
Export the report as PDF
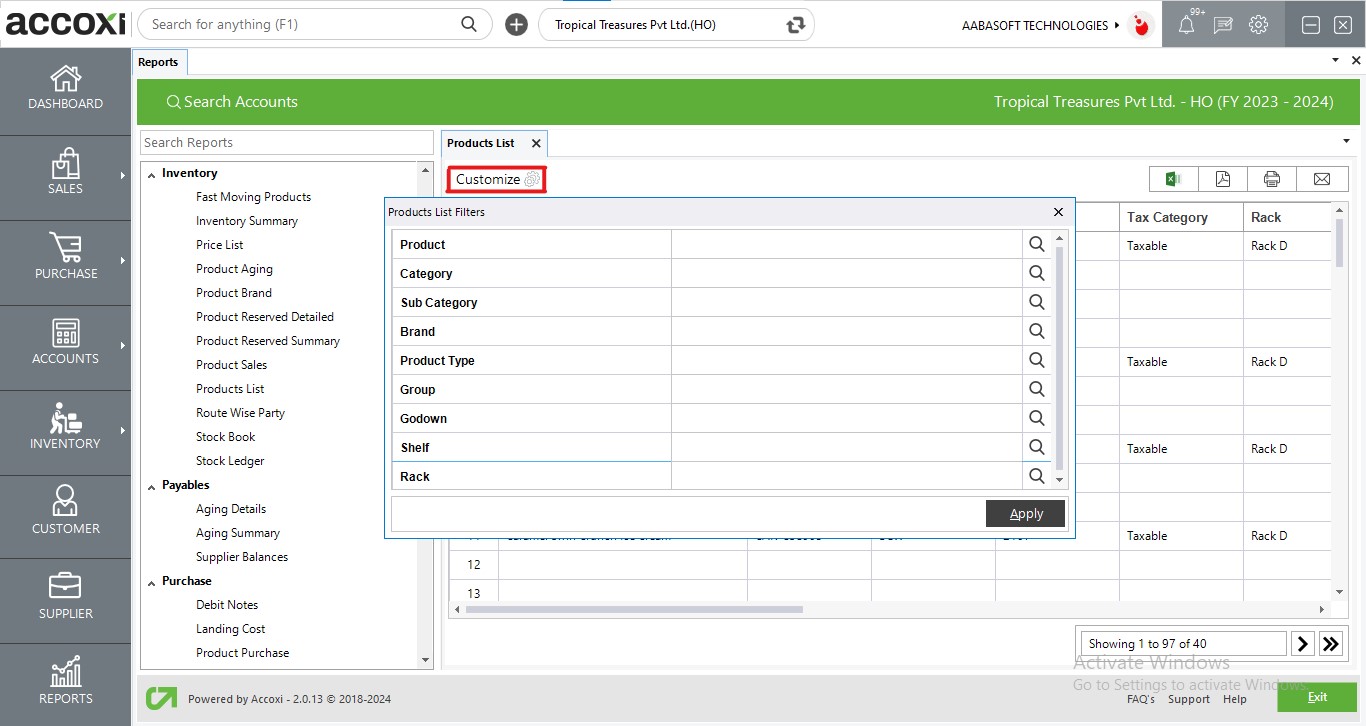[1222, 179]
